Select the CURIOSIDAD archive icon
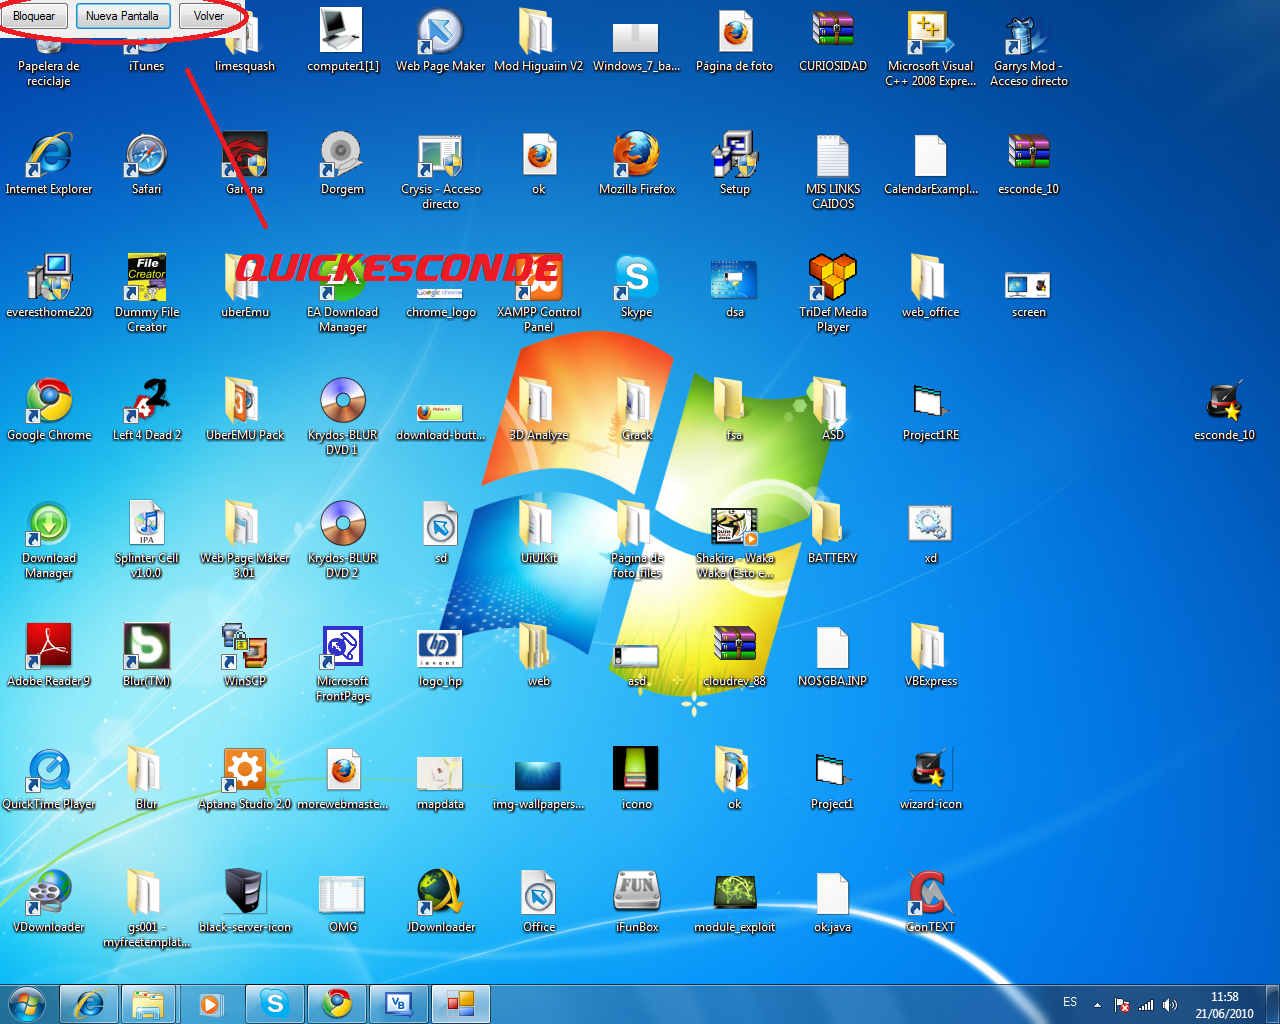The image size is (1280, 1024). click(x=833, y=42)
